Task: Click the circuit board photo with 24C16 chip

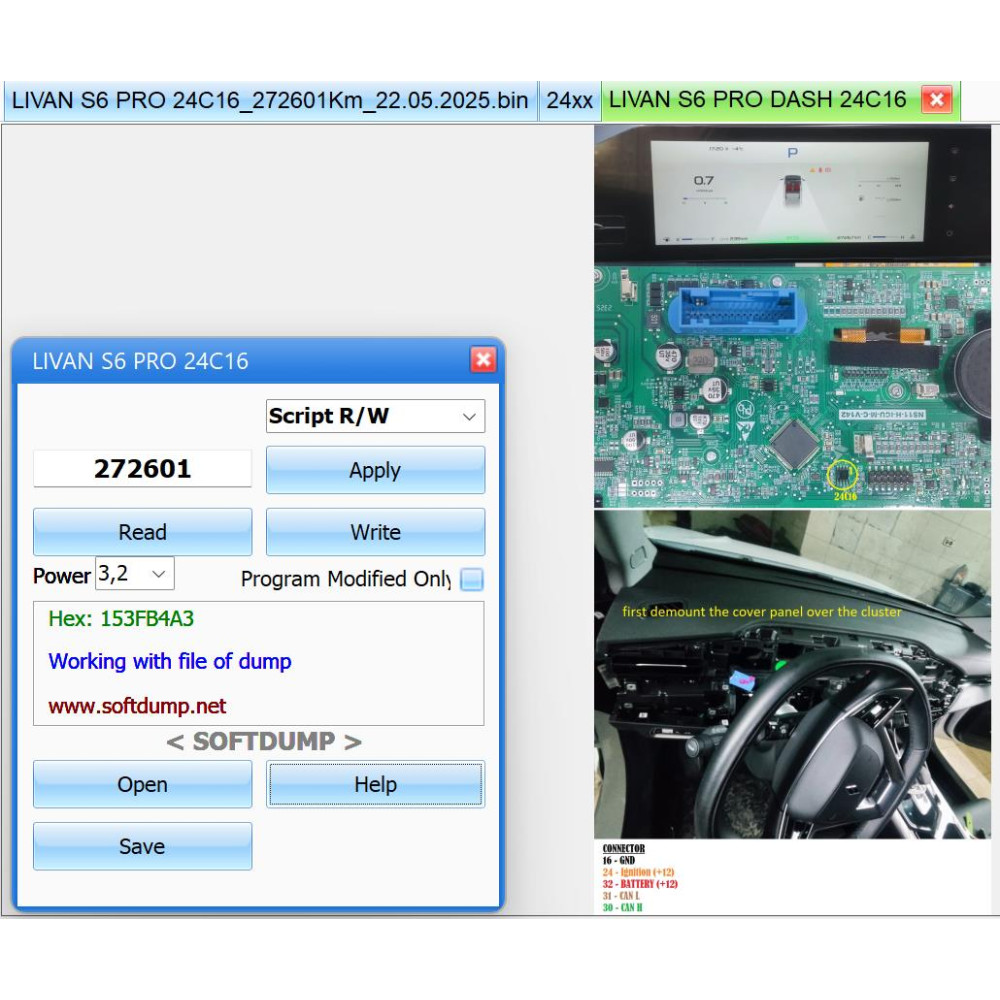Action: 793,386
